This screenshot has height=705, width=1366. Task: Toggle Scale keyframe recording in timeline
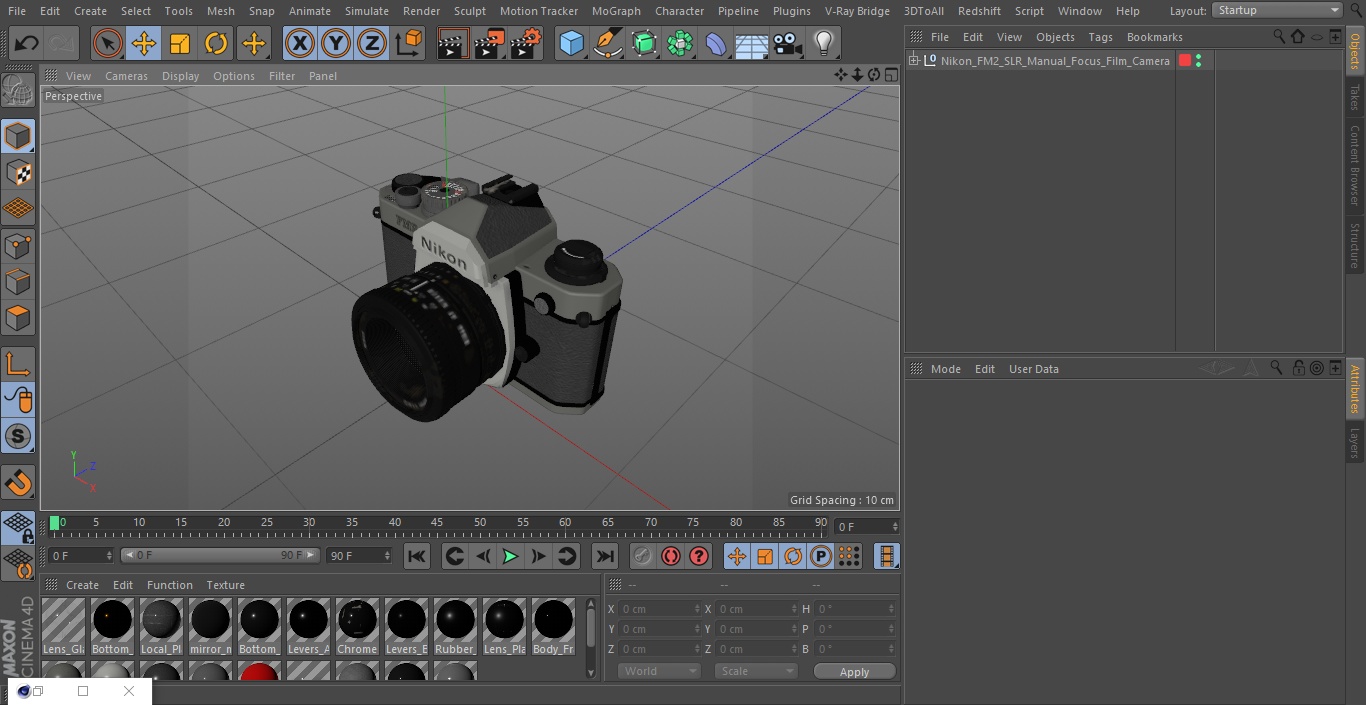(x=765, y=556)
